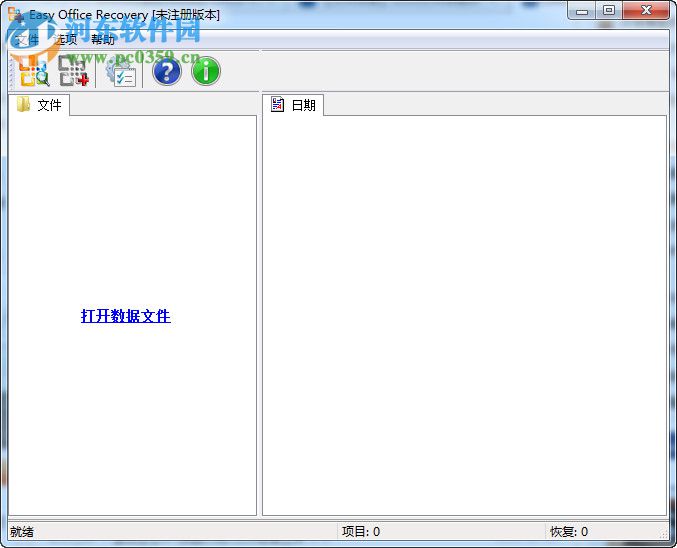Click the 恢复: 0 status entry
This screenshot has height=548, width=677.
(569, 532)
